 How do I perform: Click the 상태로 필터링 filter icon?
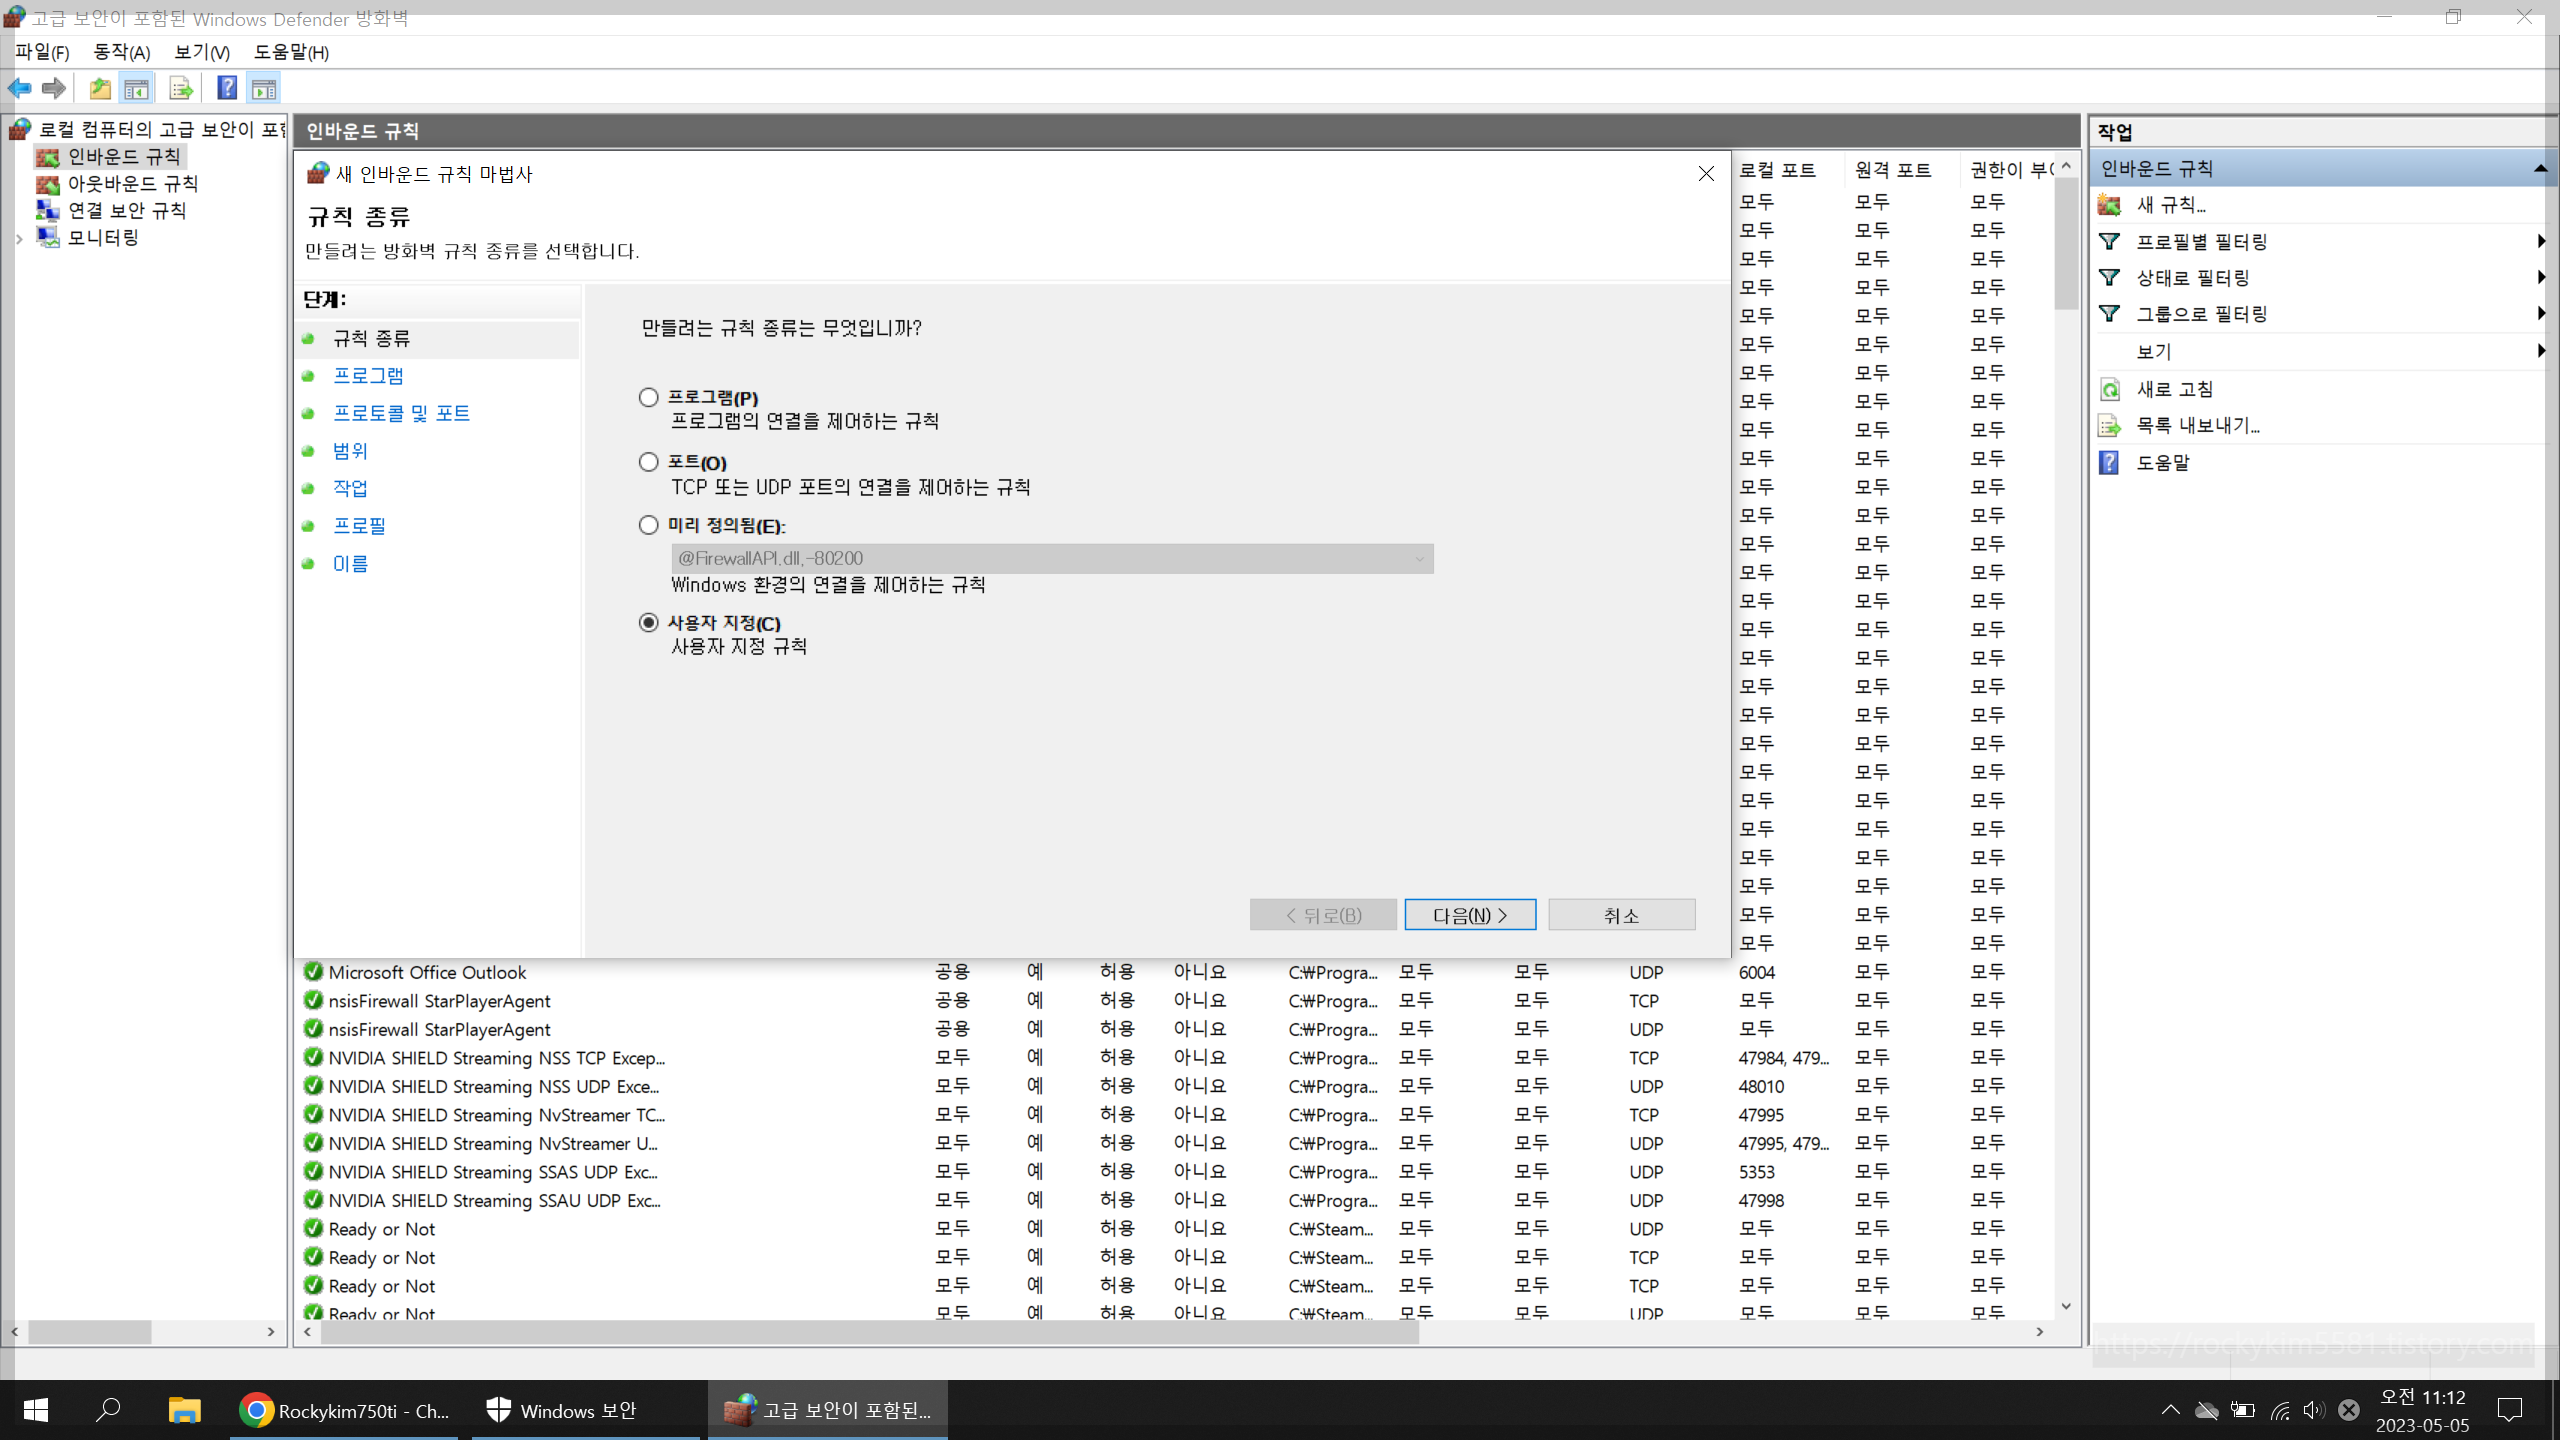click(2110, 277)
